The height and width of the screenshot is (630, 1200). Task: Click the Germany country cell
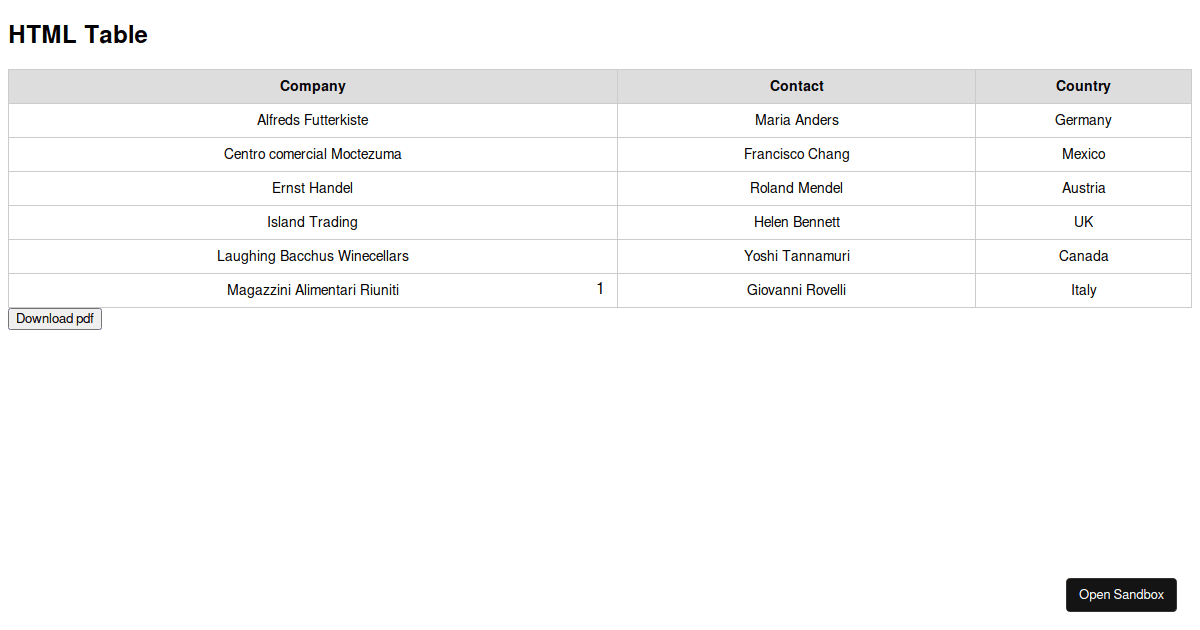[x=1083, y=121]
